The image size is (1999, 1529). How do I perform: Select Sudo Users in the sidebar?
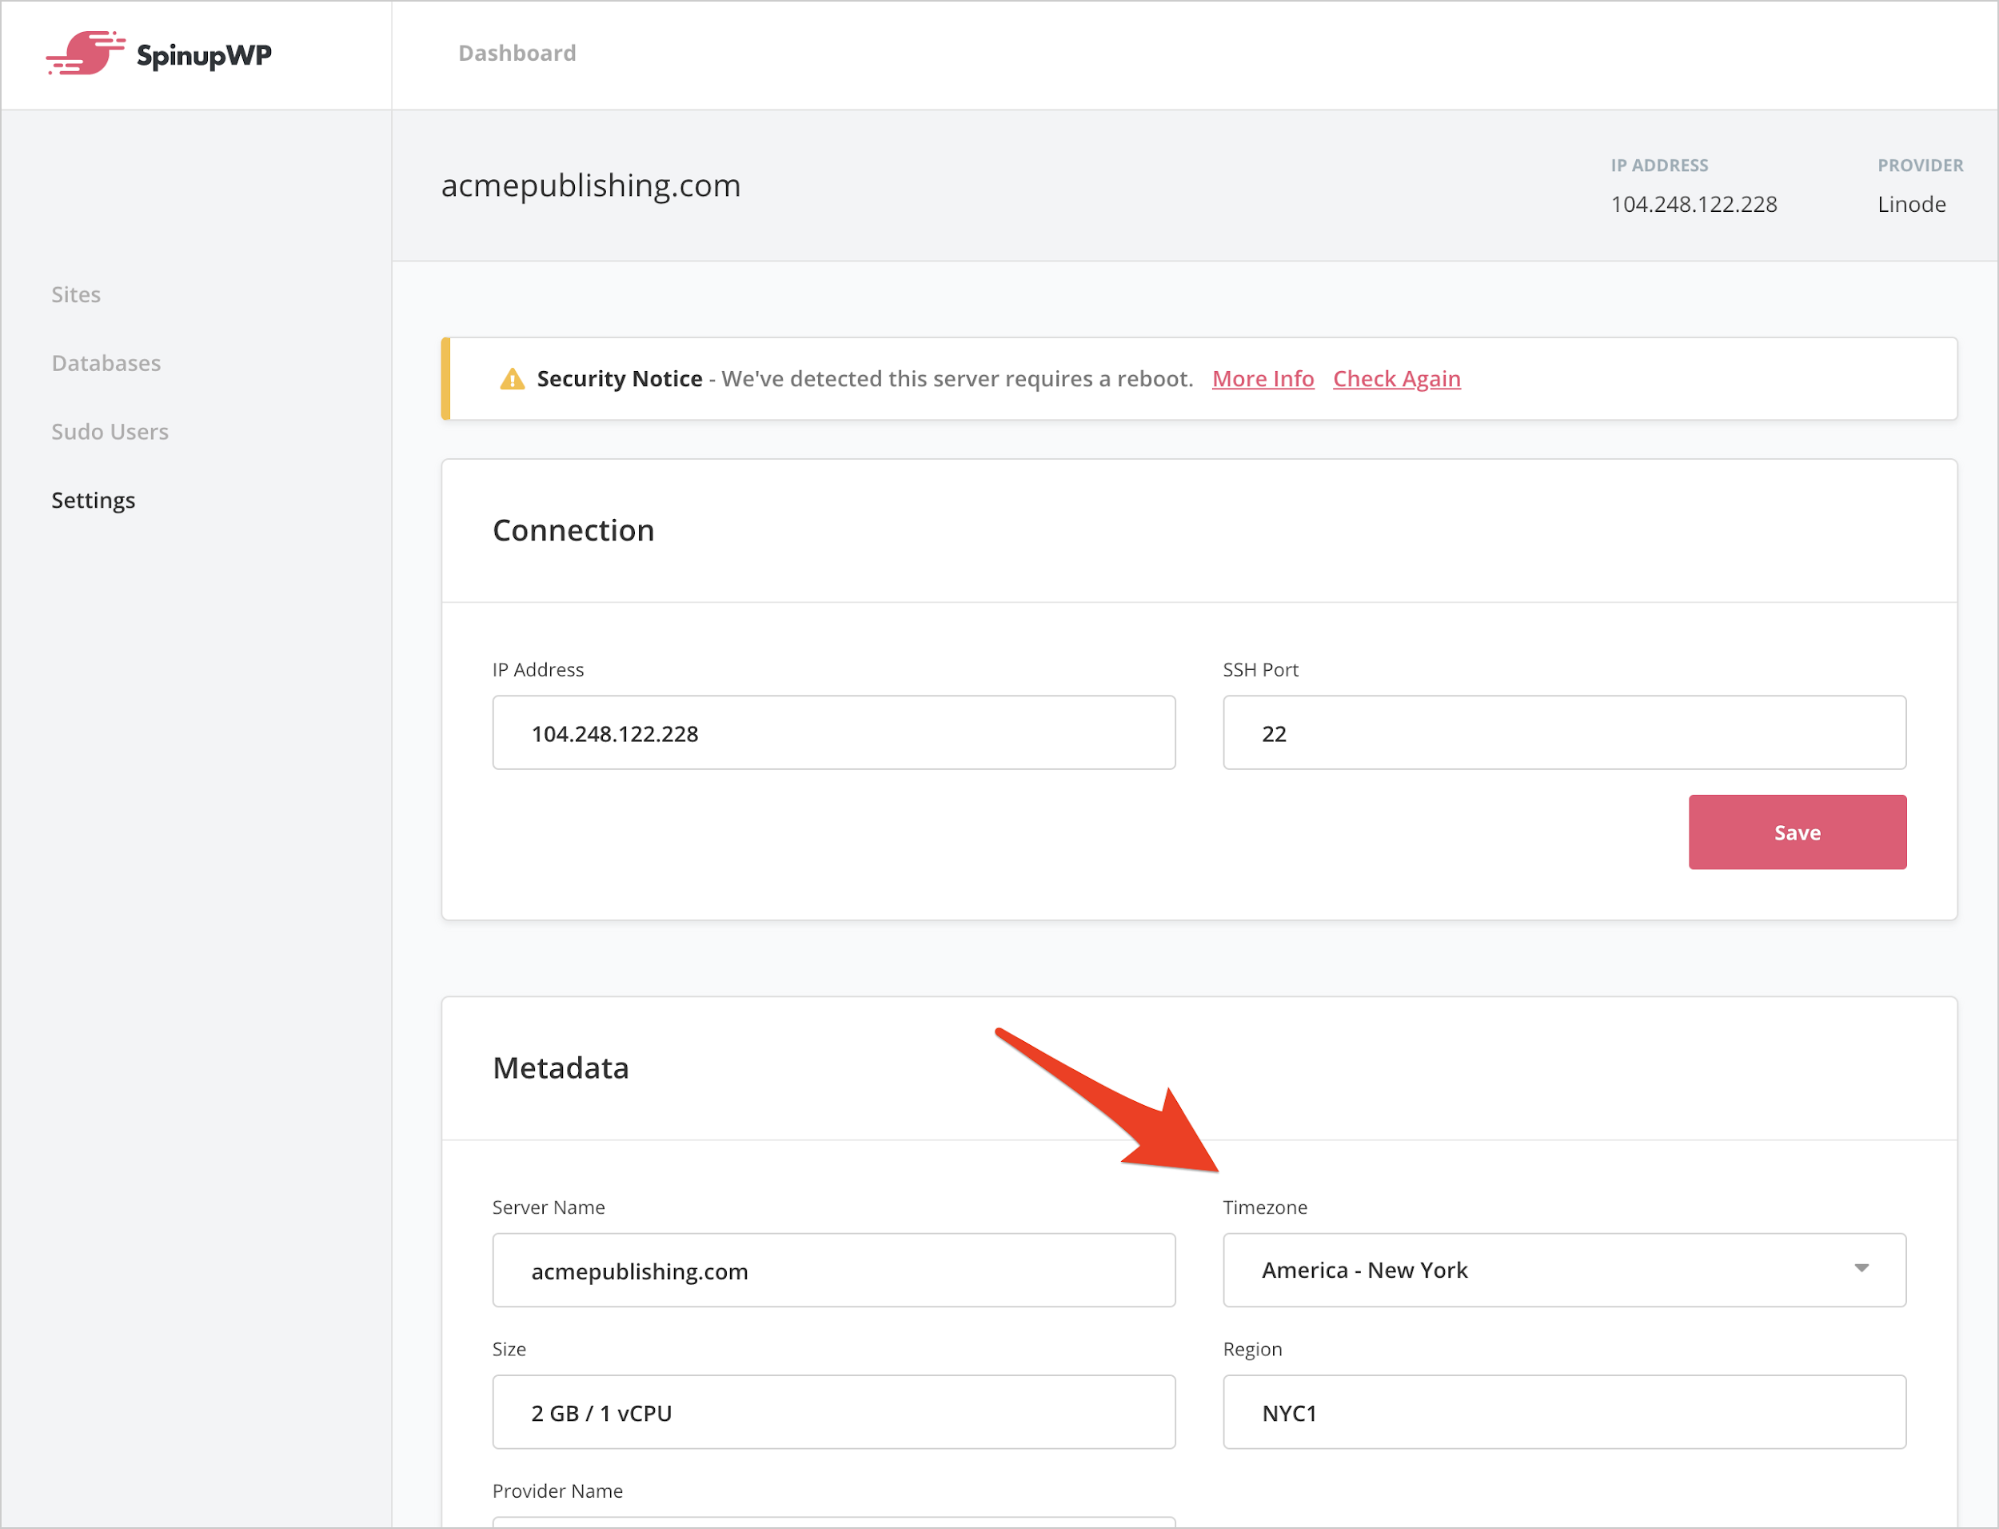click(x=110, y=430)
